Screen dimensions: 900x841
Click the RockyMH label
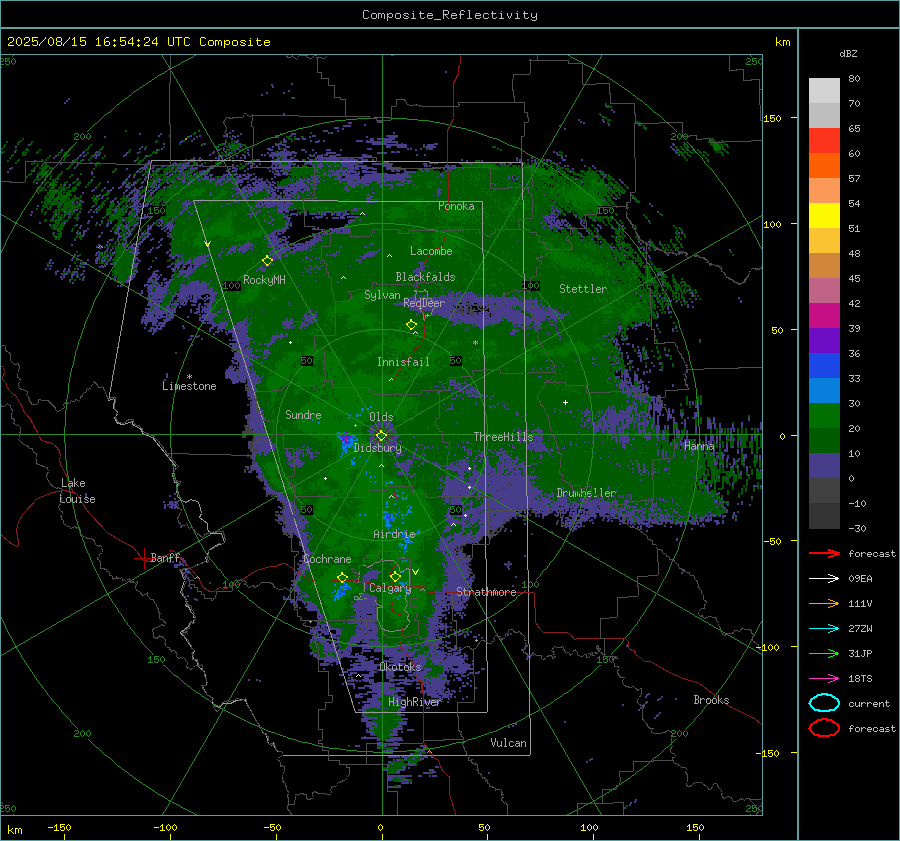264,280
